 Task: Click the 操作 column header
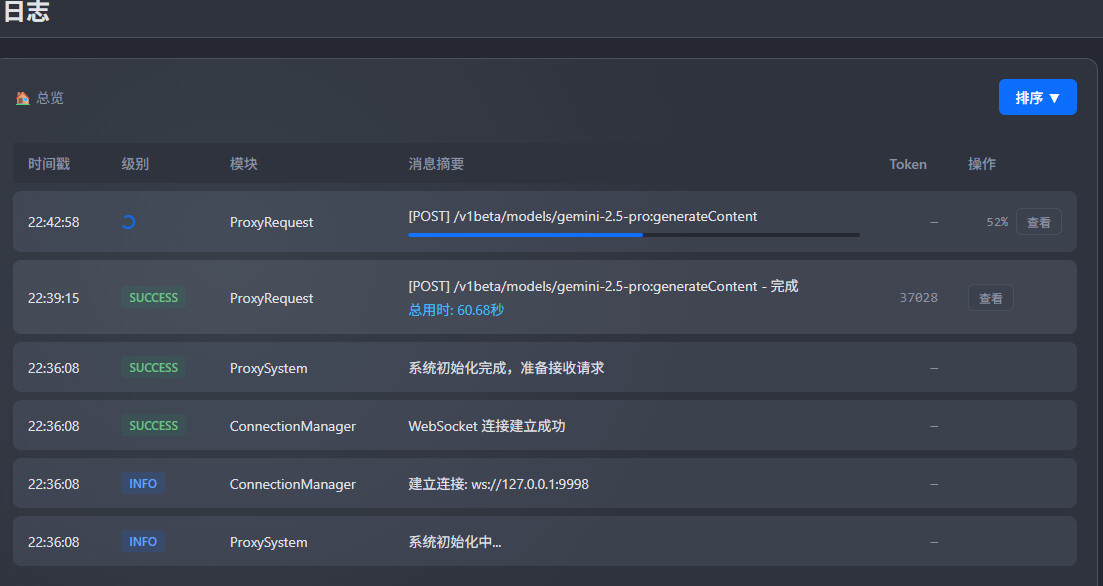(982, 164)
